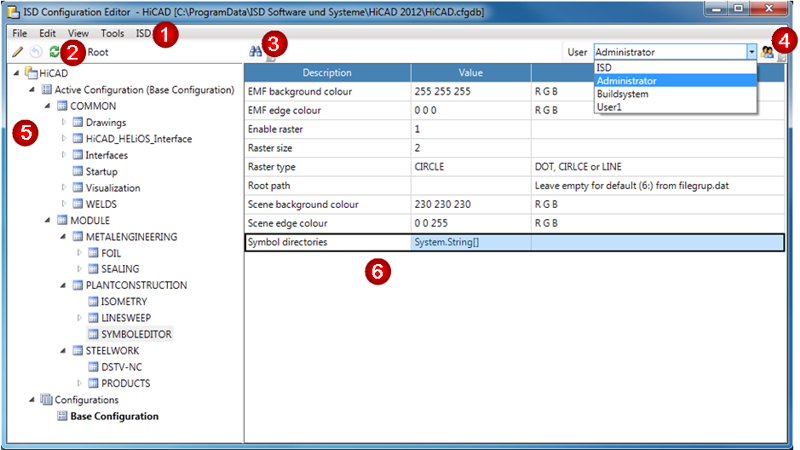
Task: Click the Configurations node icon
Action: pos(44,399)
